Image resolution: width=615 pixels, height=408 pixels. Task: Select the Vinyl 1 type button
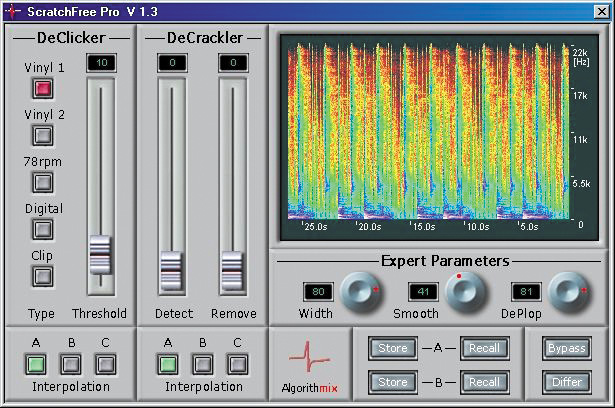coord(43,88)
